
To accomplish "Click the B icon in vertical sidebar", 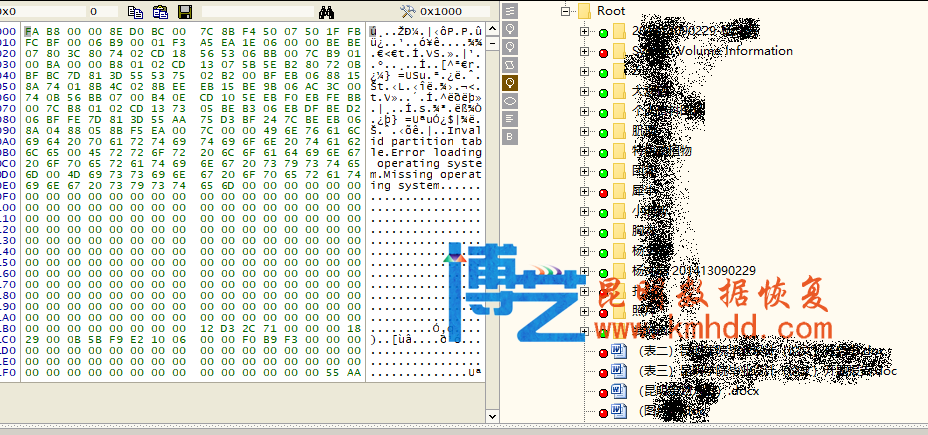I will [509, 136].
